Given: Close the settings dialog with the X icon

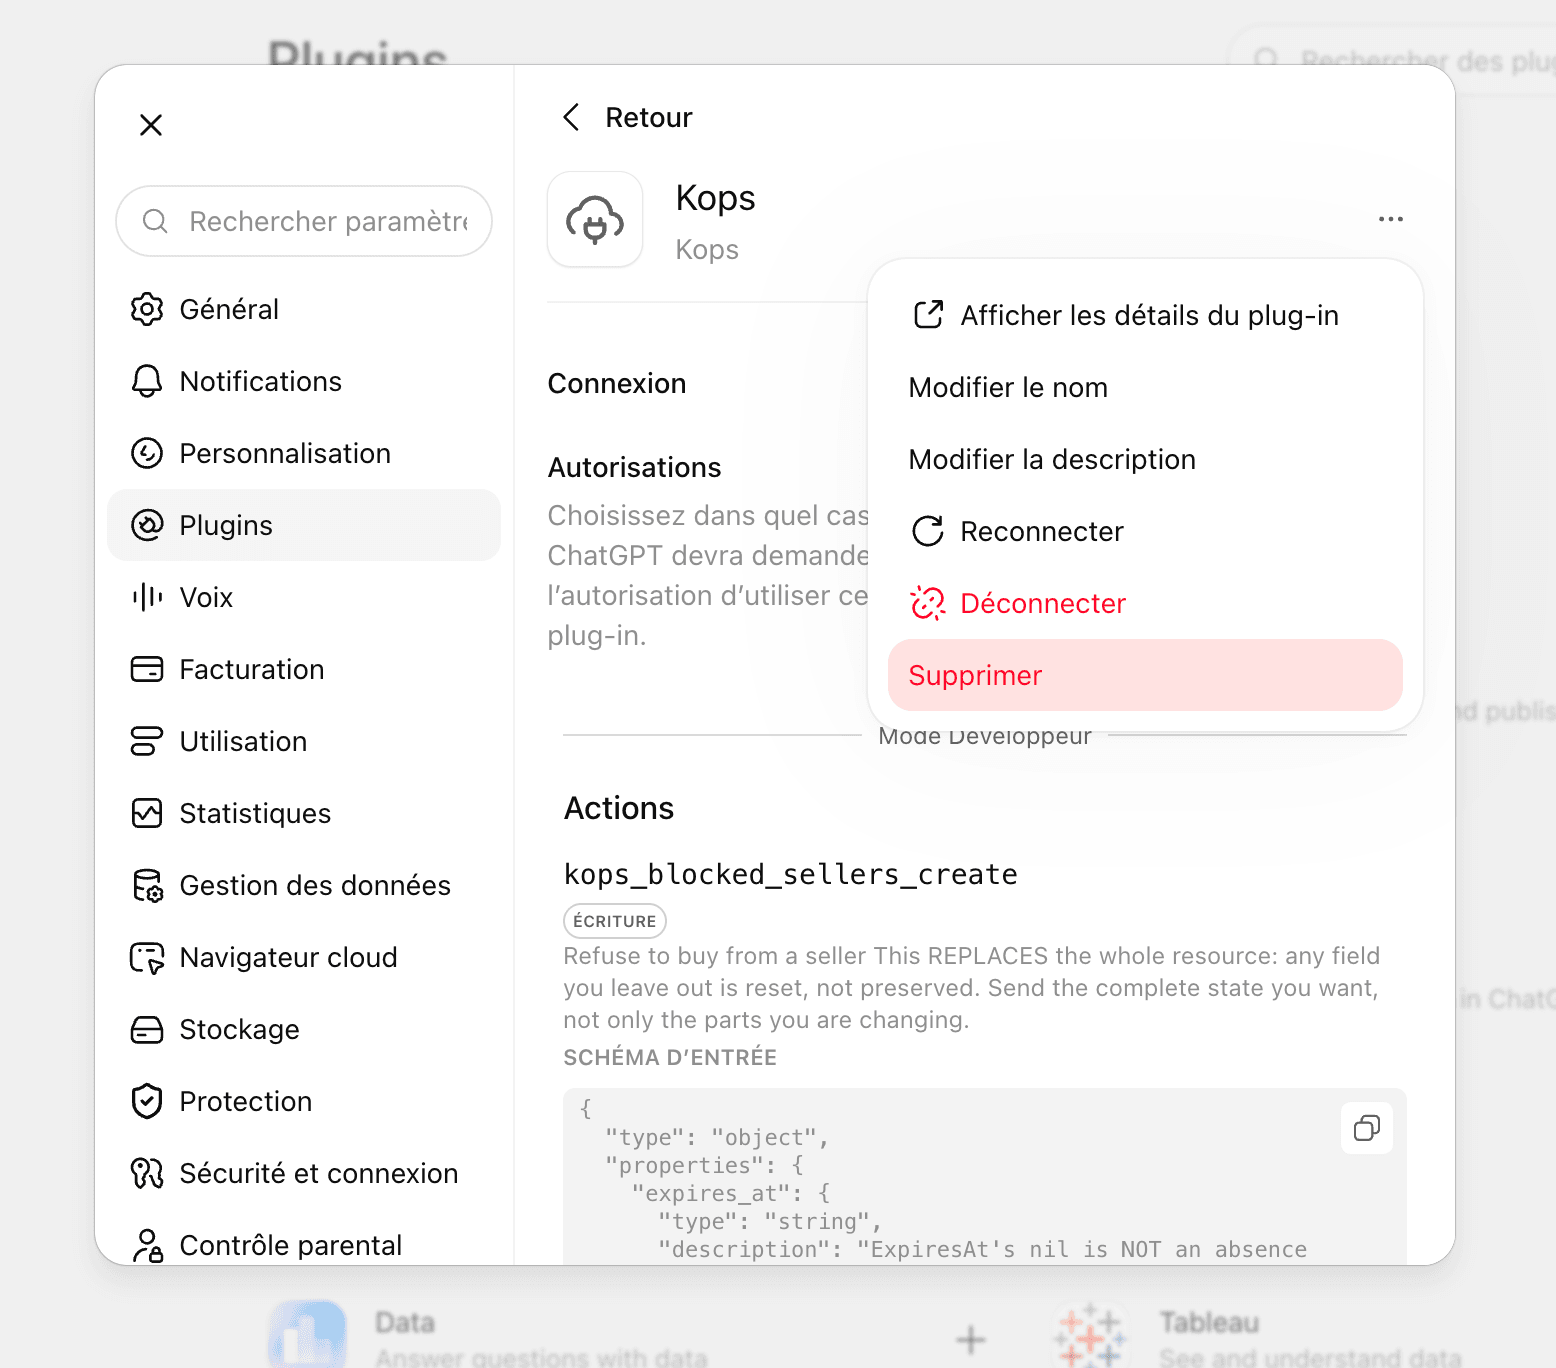Looking at the screenshot, I should [x=151, y=125].
